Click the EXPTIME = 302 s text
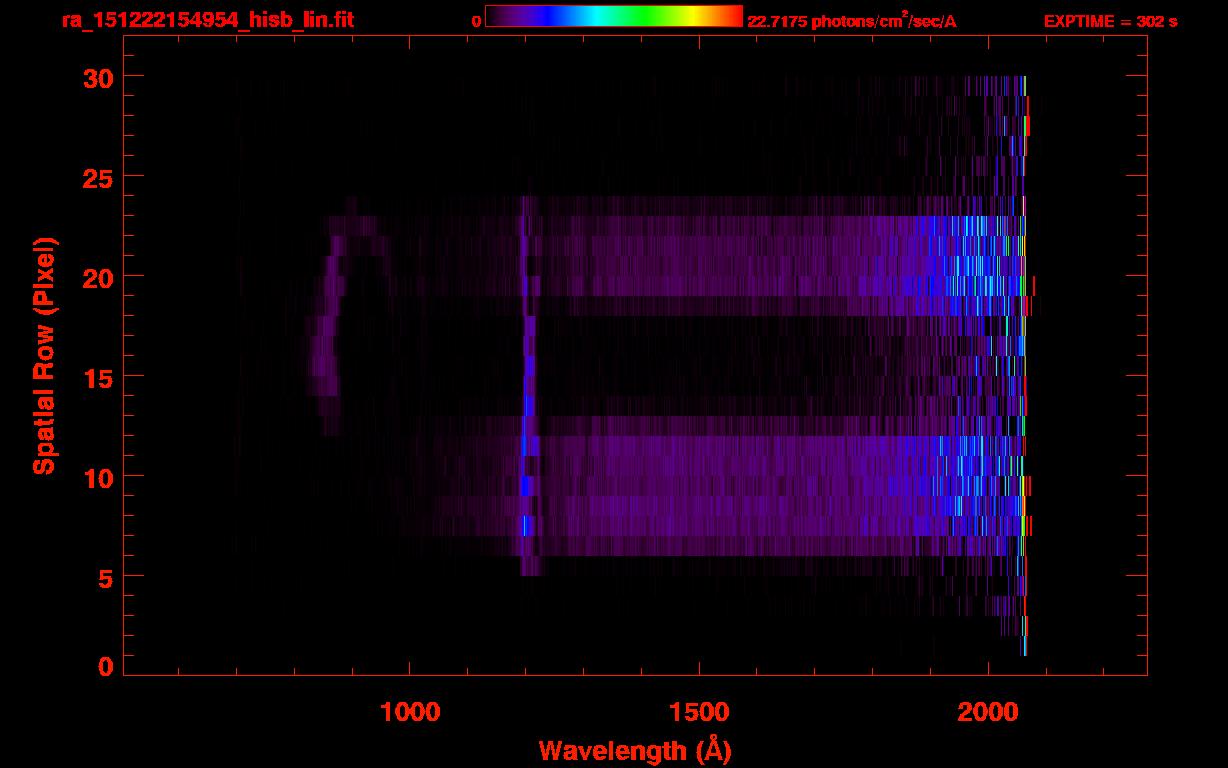 (1110, 21)
